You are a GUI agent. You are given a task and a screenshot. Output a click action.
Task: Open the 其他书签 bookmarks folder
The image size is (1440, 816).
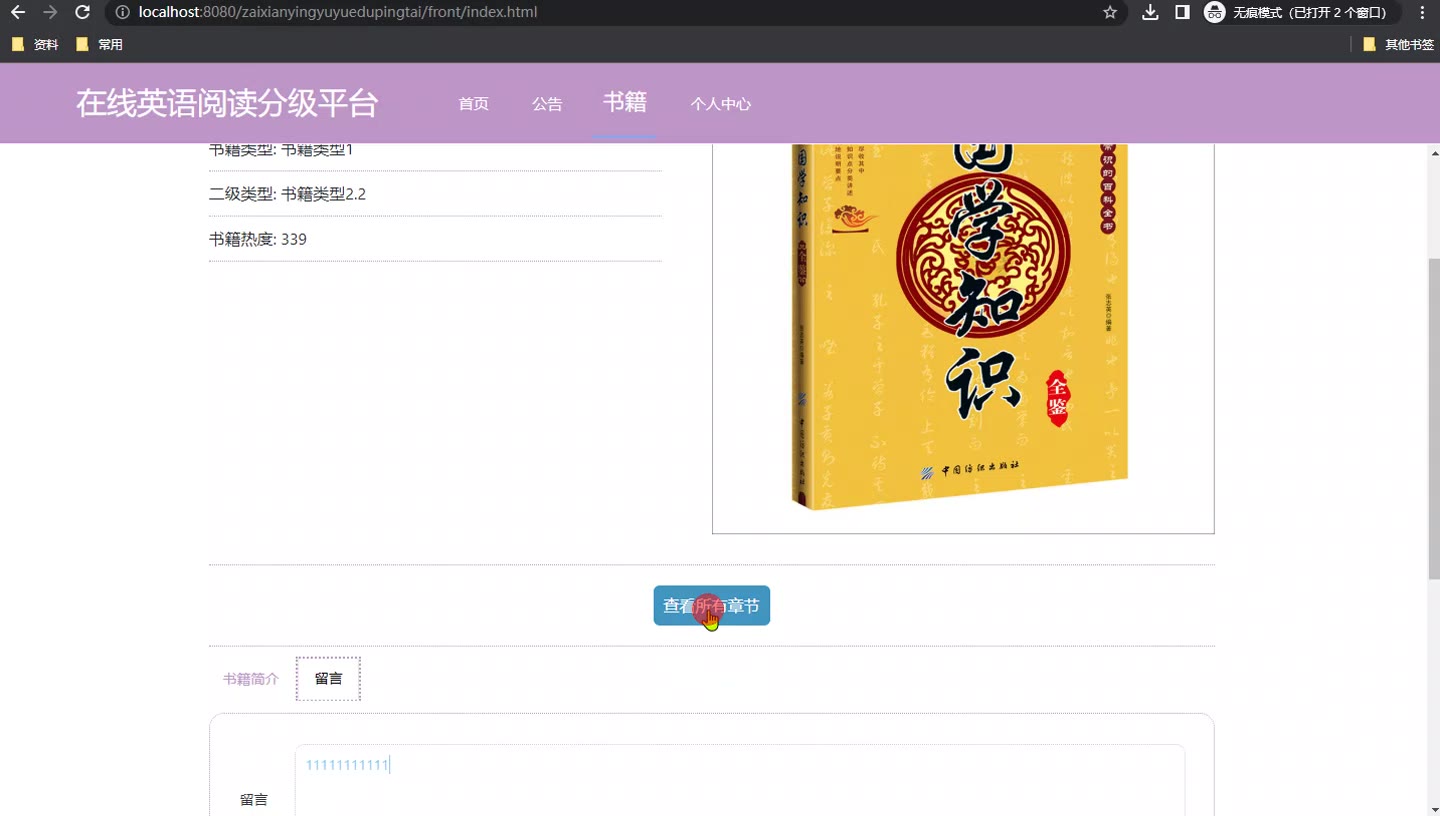(x=1398, y=45)
